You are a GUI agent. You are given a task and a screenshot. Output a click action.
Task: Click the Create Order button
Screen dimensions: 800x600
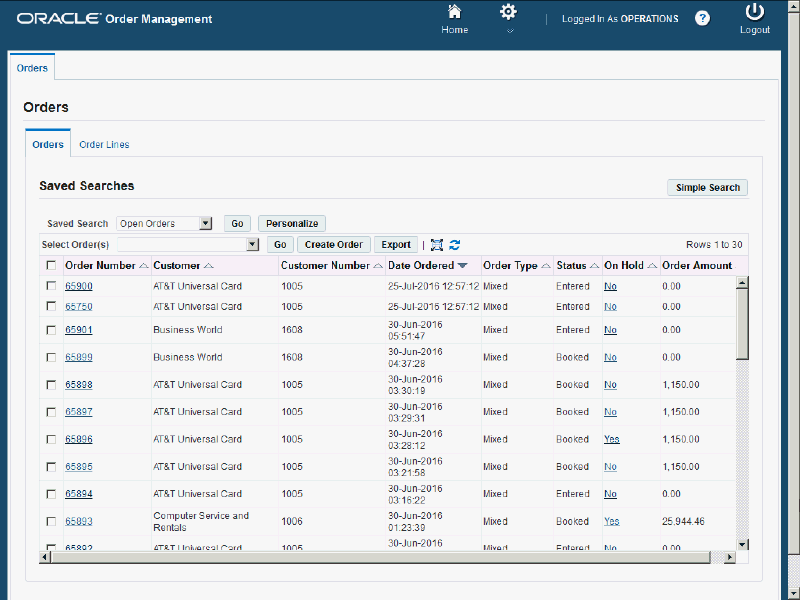(334, 244)
